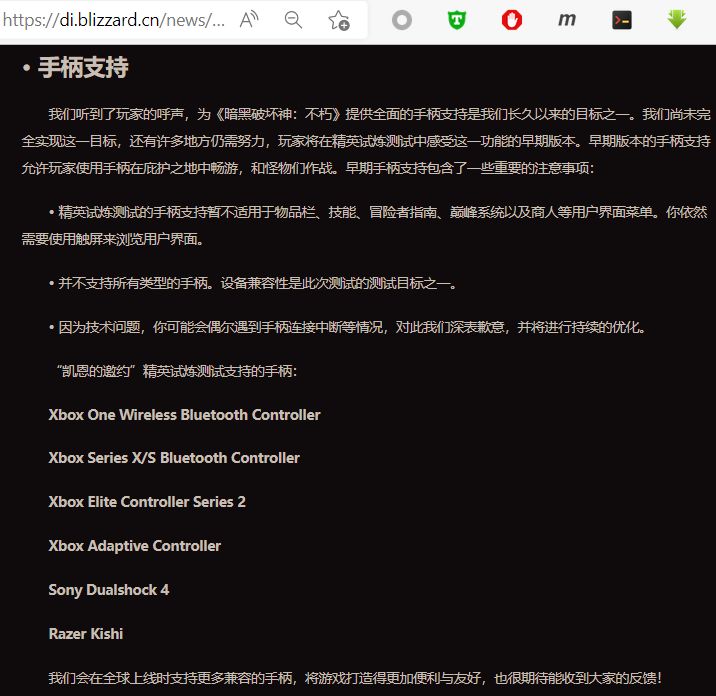The image size is (716, 696).
Task: Click closing line 我们会在全球上线时支持更多兼容的手柄
Action: pos(355,678)
